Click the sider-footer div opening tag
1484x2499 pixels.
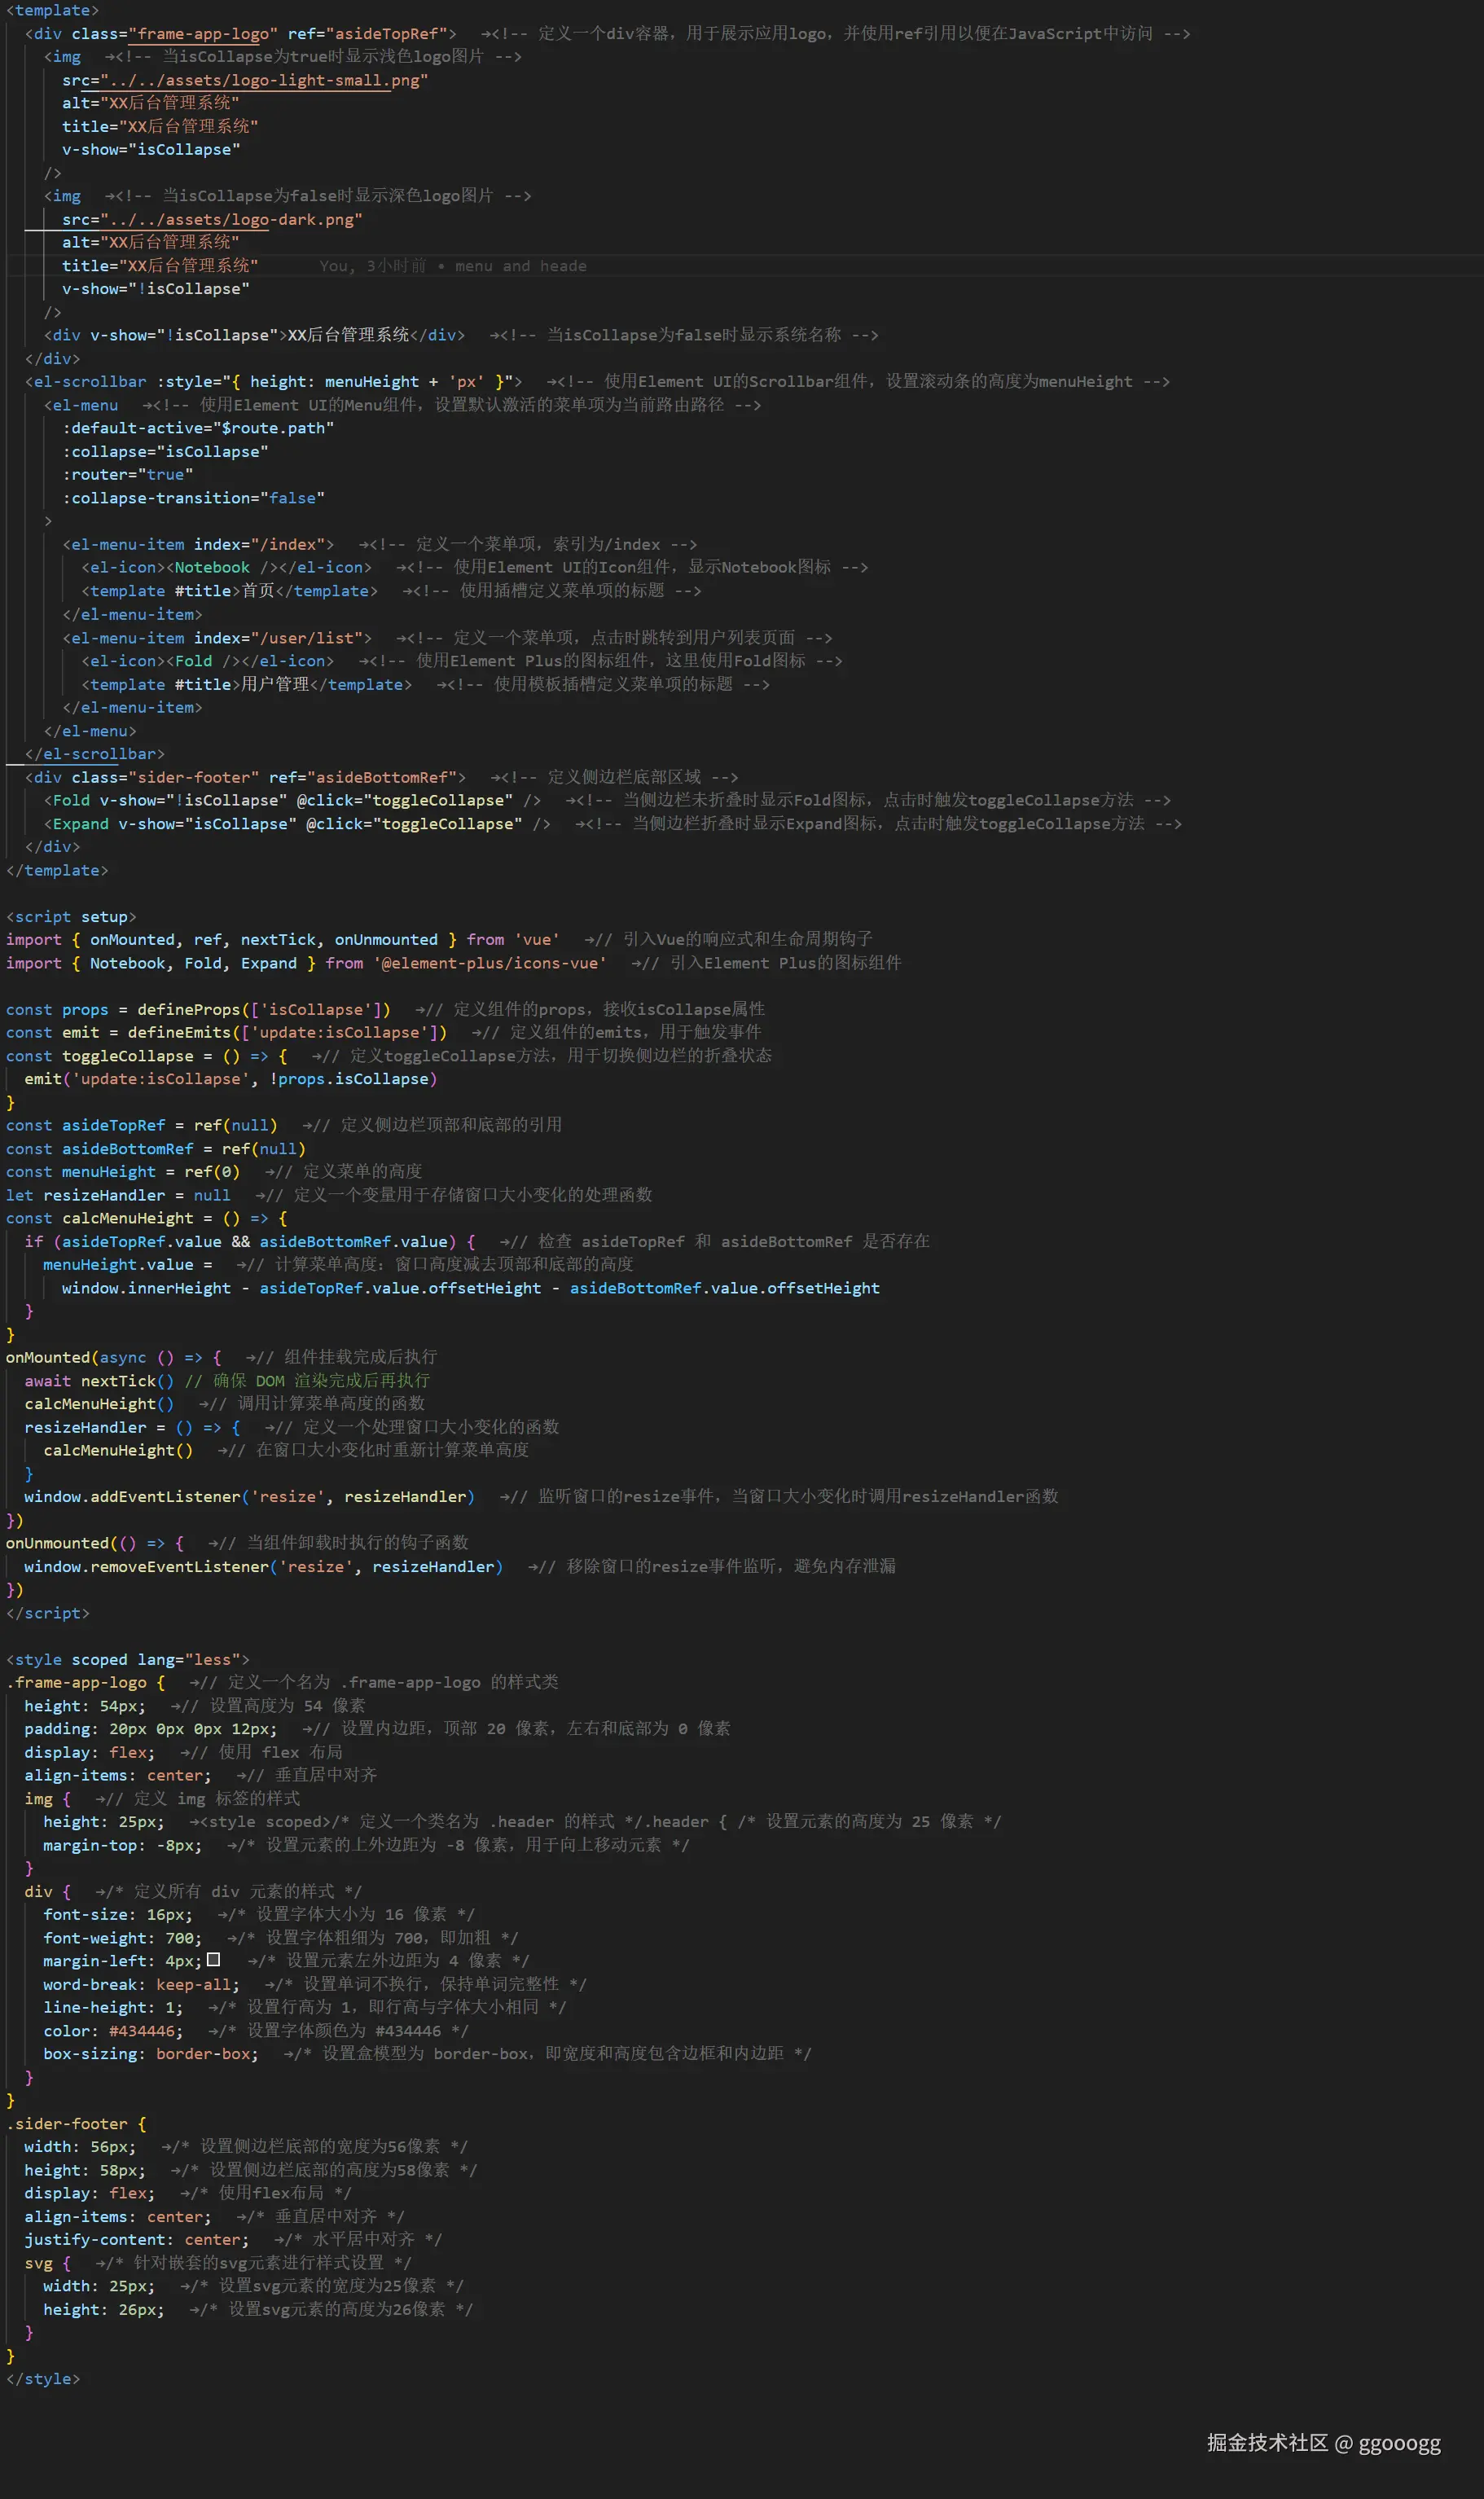245,777
